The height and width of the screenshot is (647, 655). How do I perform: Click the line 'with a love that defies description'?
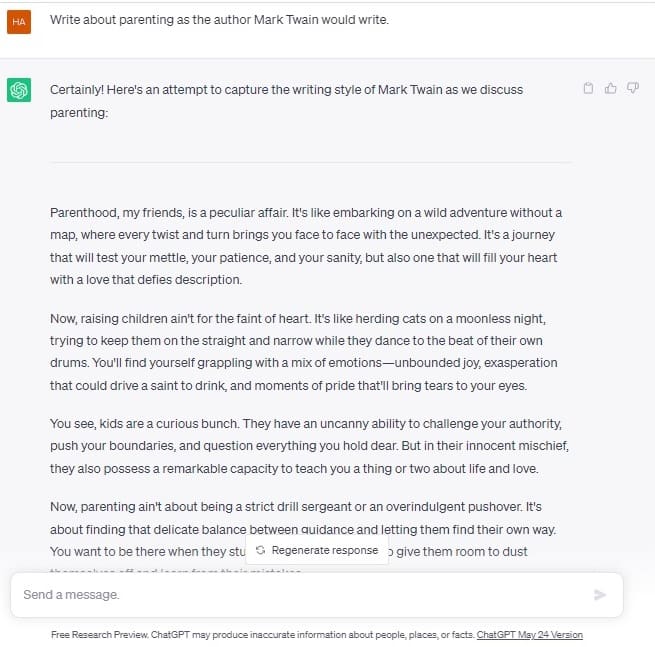coord(146,279)
